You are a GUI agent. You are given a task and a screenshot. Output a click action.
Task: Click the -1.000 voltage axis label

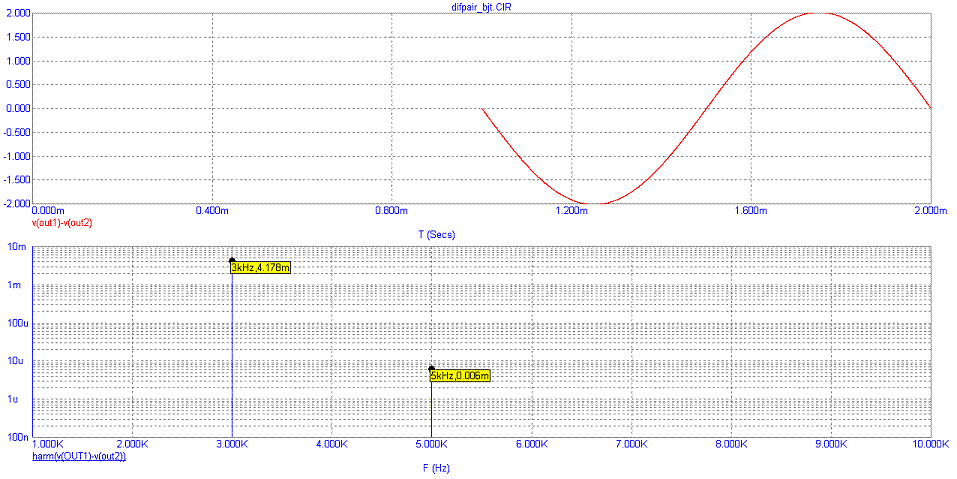pos(17,156)
